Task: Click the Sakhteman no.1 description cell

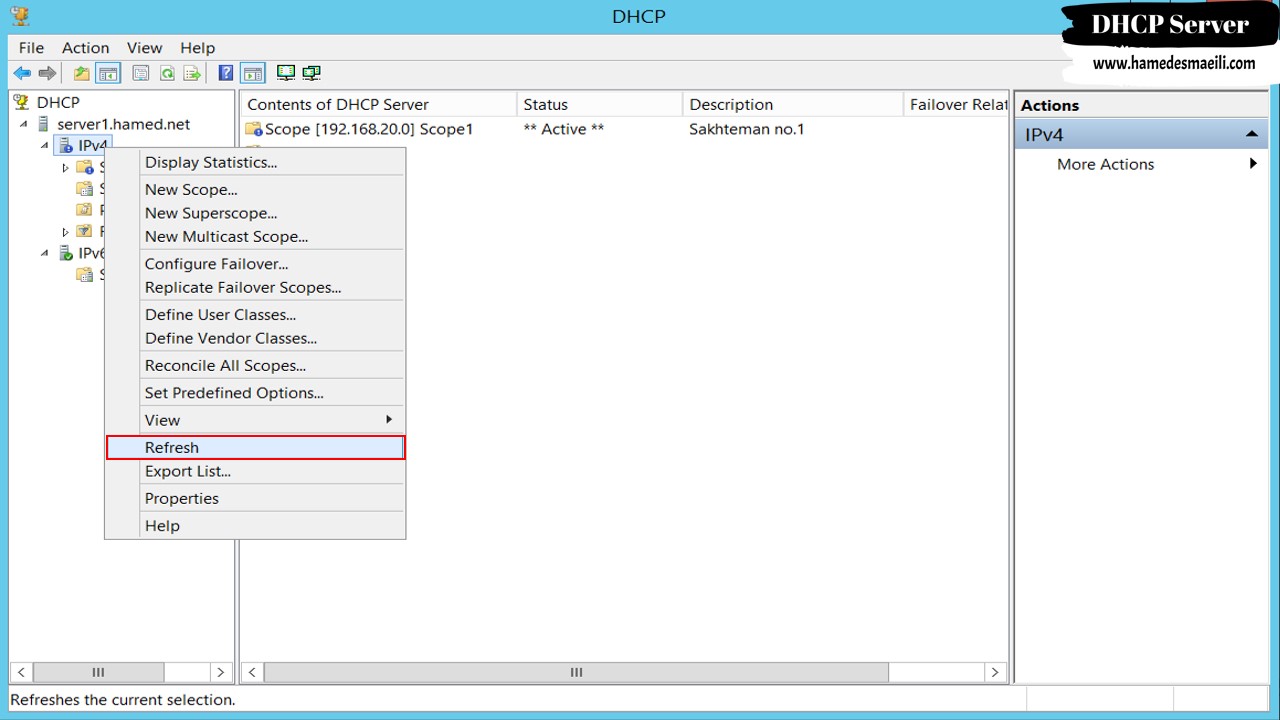Action: [747, 129]
